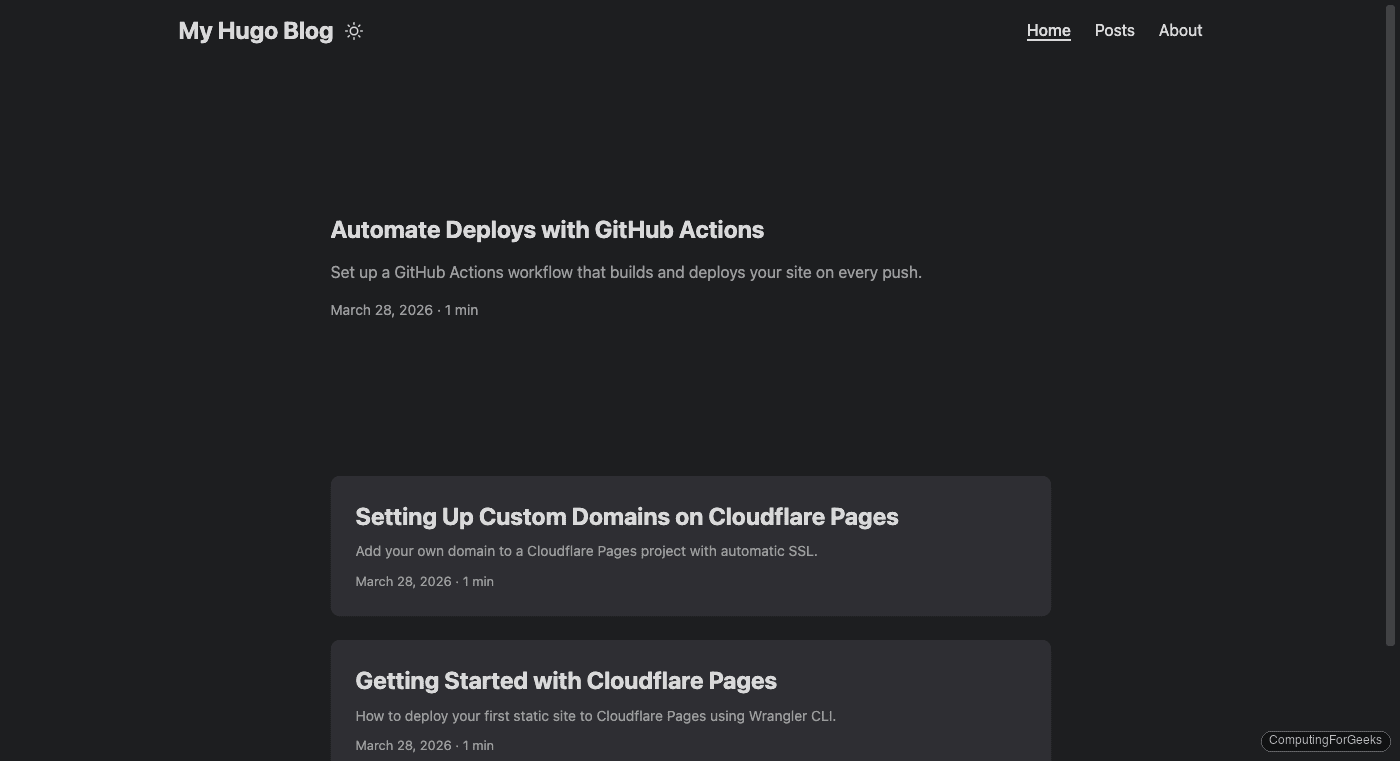Click the Getting Started with Cloudflare Pages card
The width and height of the screenshot is (1400, 761).
tap(690, 700)
